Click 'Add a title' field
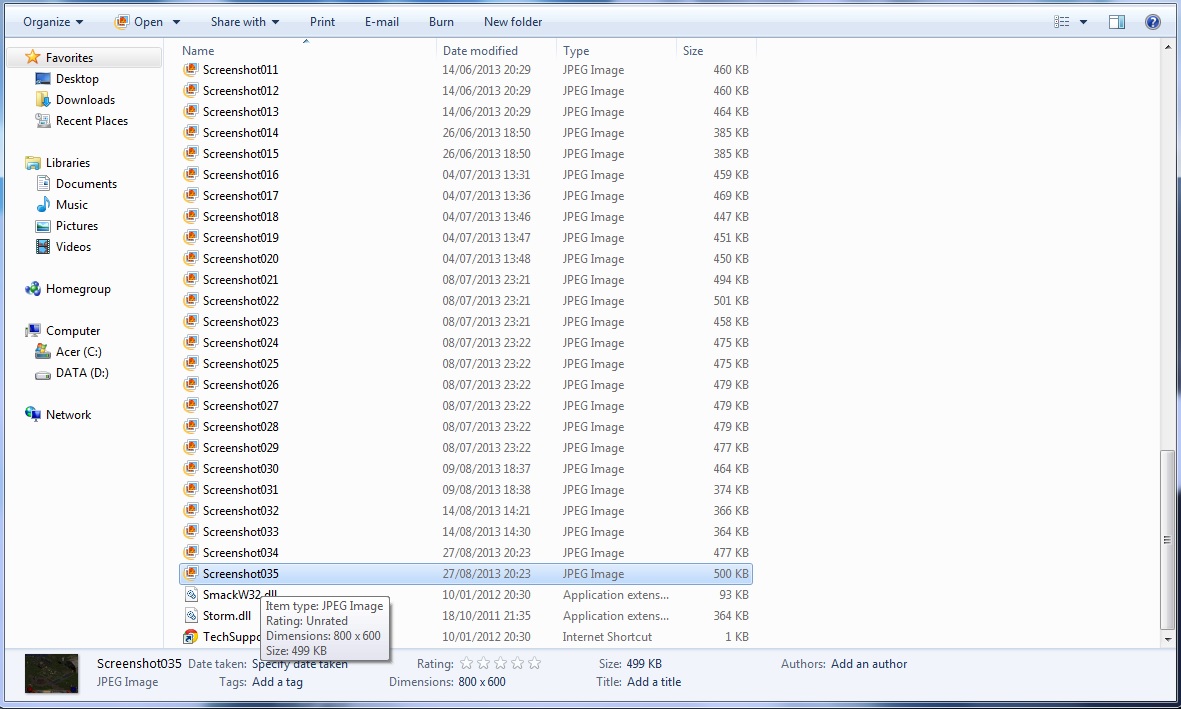 point(654,682)
